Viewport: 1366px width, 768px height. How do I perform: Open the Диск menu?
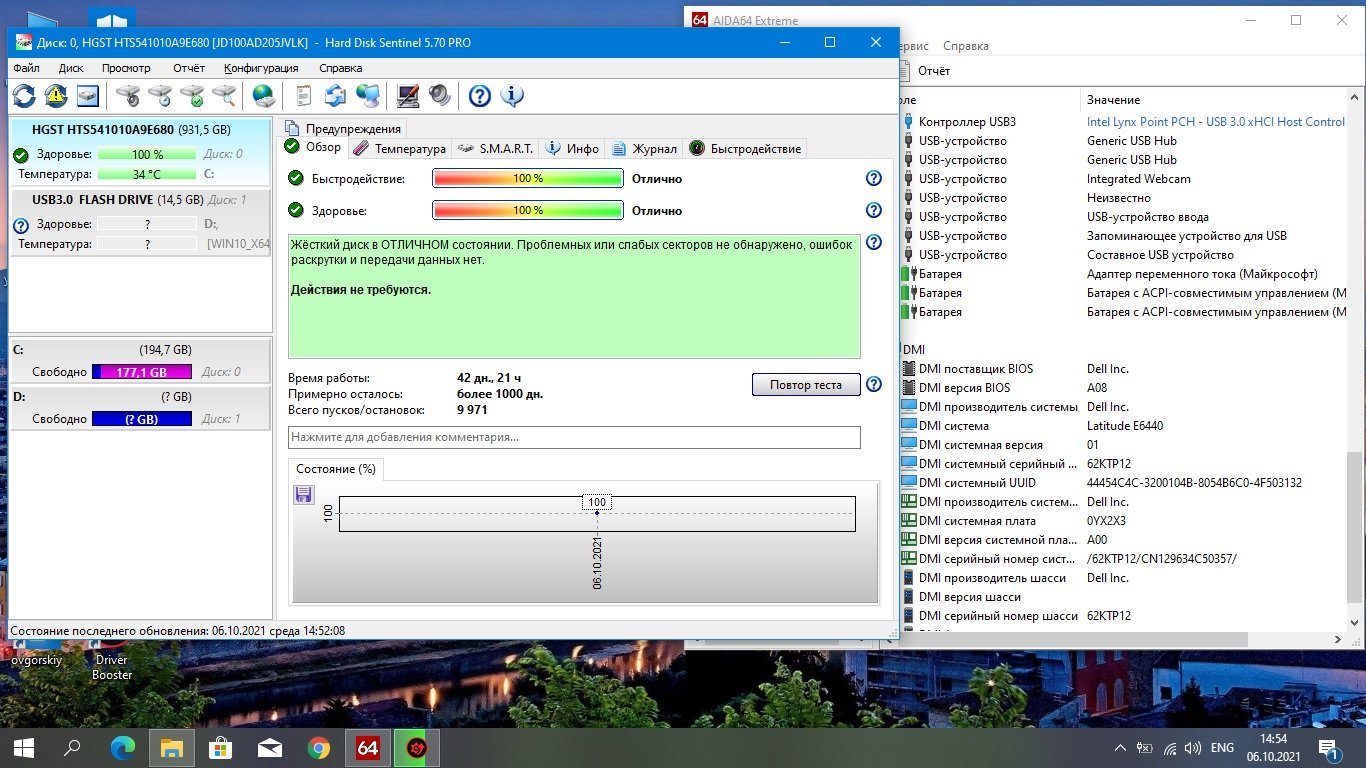[71, 68]
